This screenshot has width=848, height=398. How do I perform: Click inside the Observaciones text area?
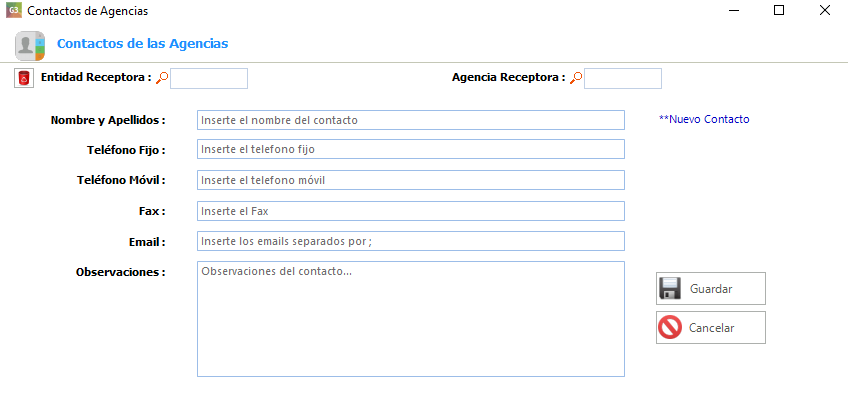point(410,319)
